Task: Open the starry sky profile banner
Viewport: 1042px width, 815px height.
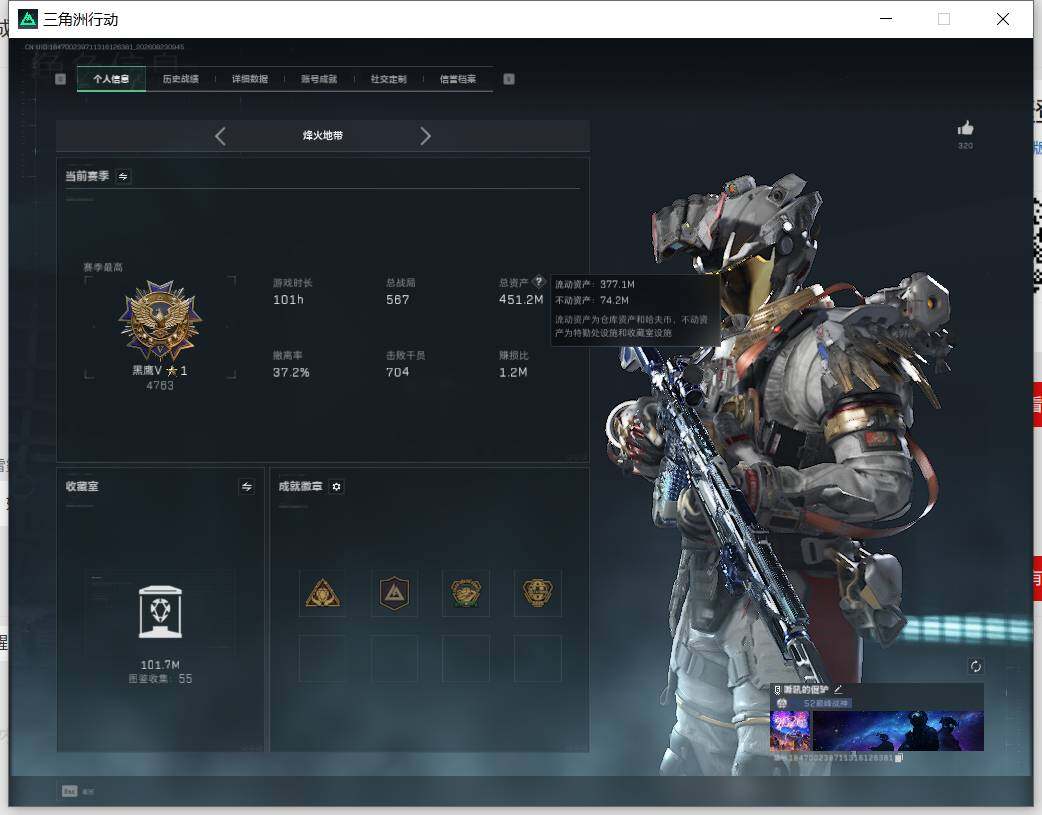Action: coord(898,731)
